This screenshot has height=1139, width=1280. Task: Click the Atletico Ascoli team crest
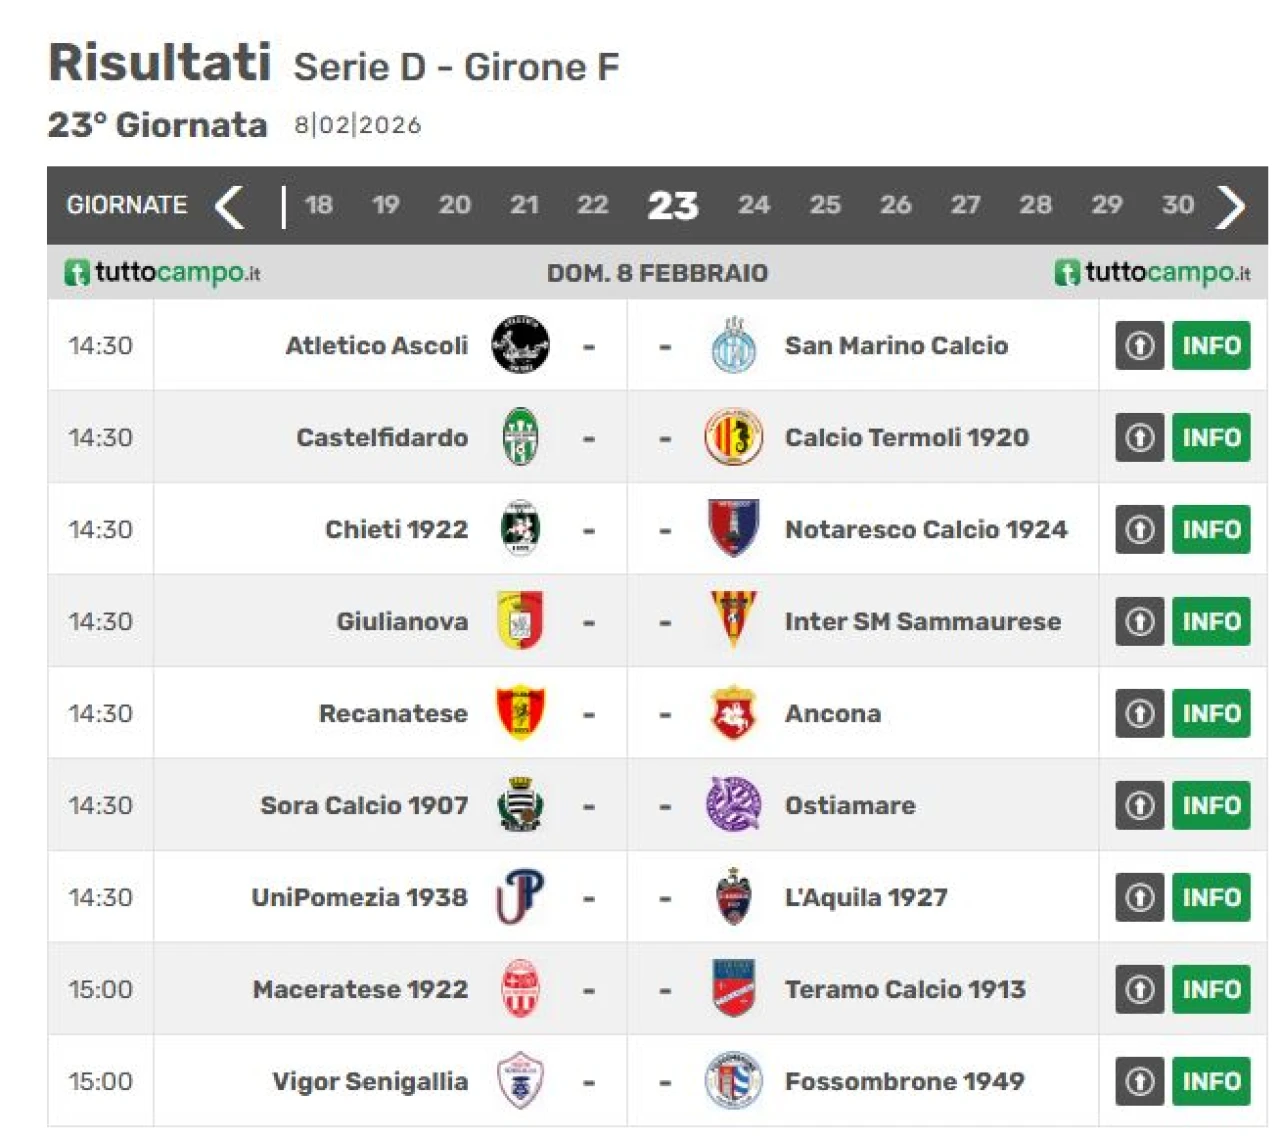(x=520, y=345)
